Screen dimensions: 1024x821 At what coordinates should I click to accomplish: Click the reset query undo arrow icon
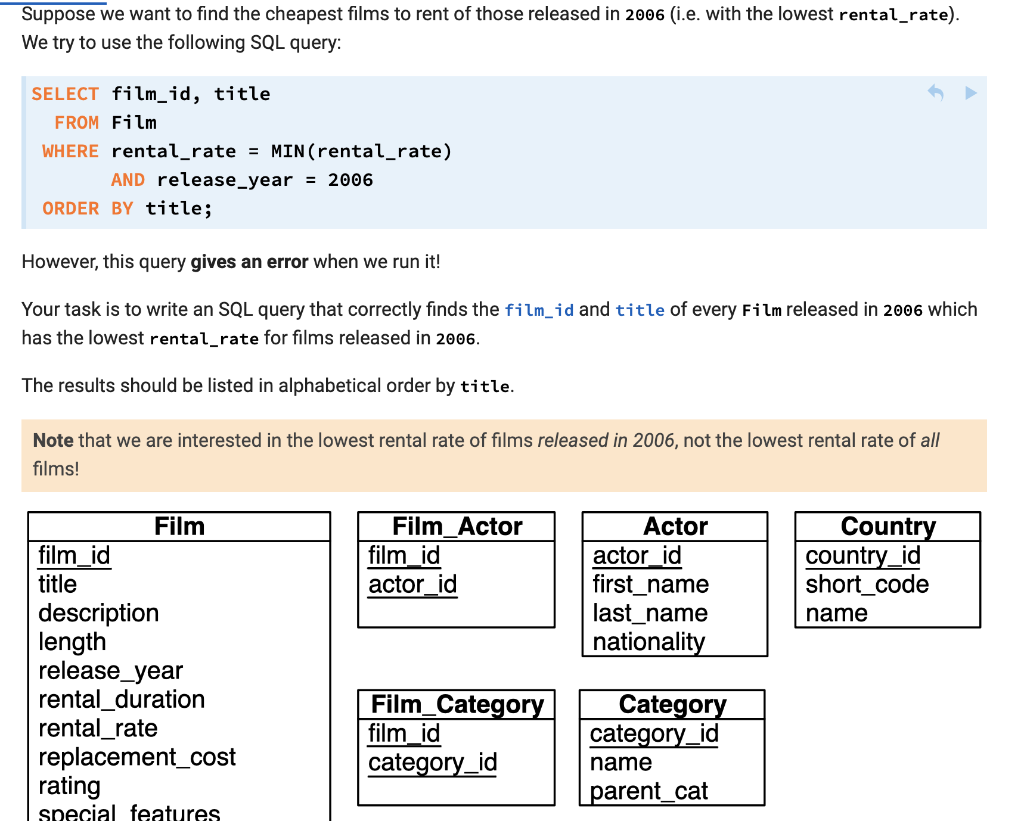(x=934, y=92)
